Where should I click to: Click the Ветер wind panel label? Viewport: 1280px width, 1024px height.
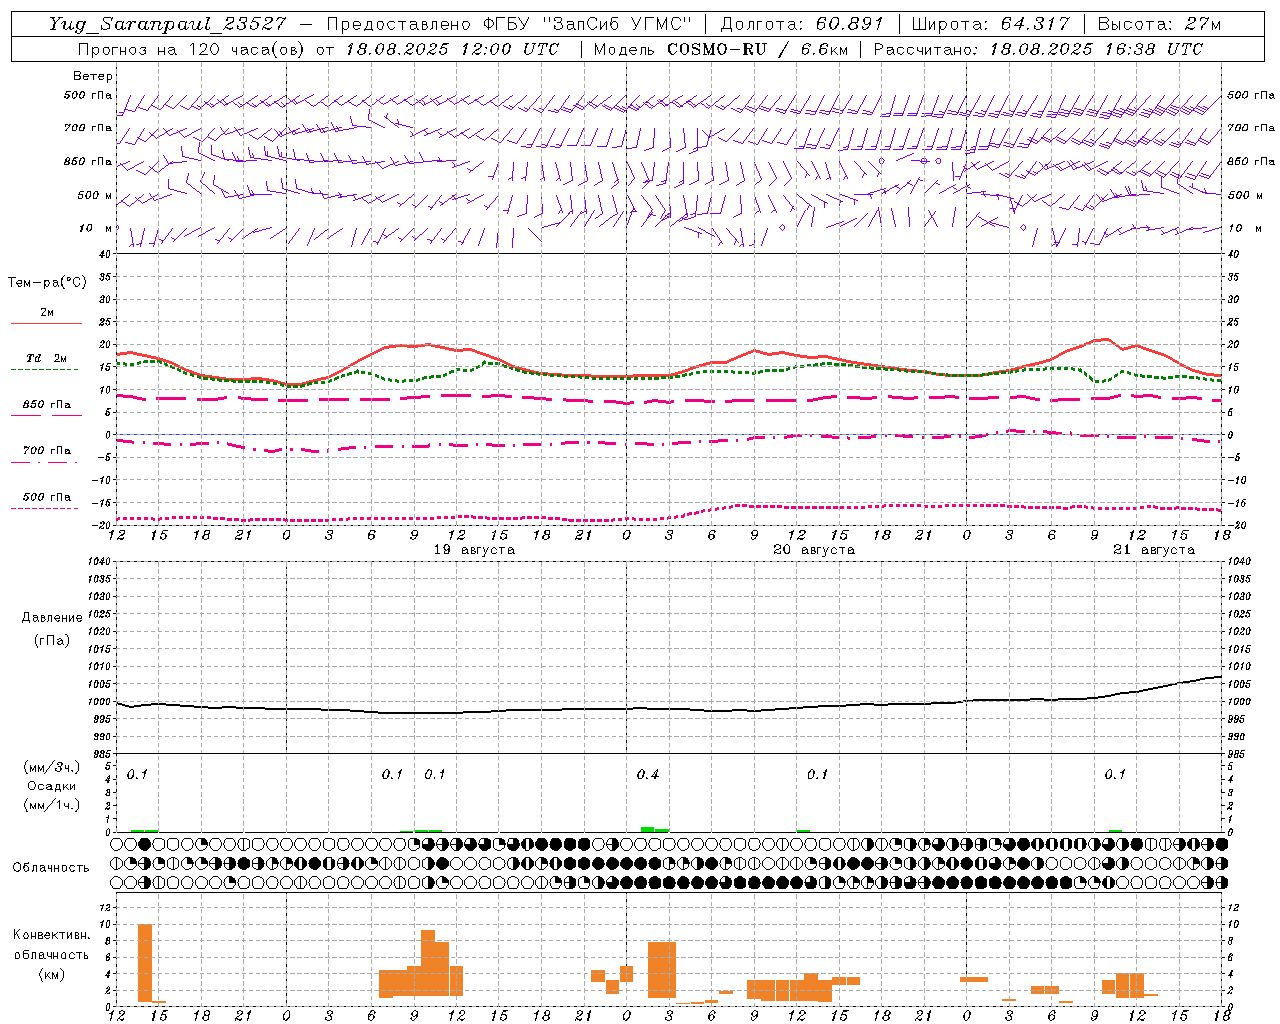pos(93,76)
